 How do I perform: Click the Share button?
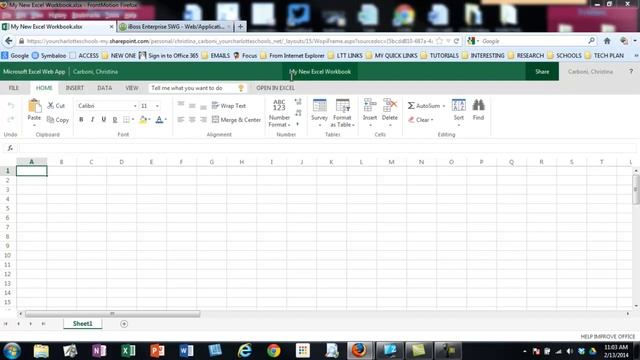tap(542, 71)
